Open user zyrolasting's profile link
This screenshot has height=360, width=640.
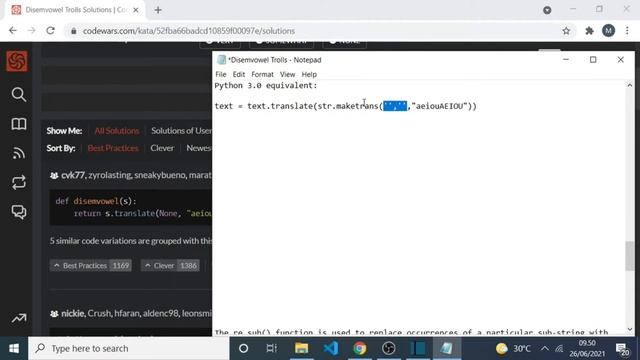click(109, 175)
